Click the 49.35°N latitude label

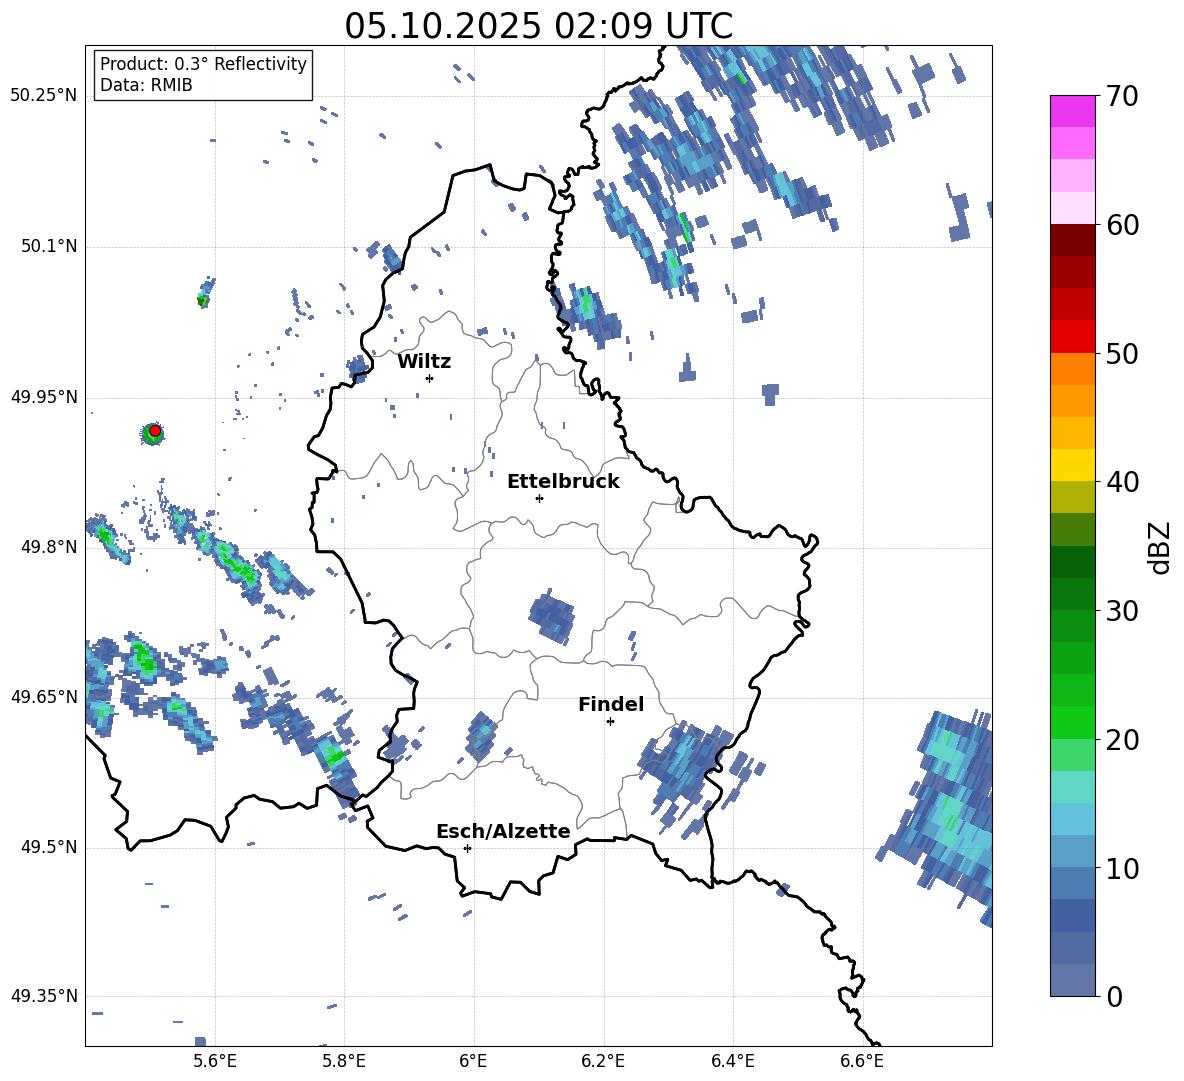click(x=44, y=996)
